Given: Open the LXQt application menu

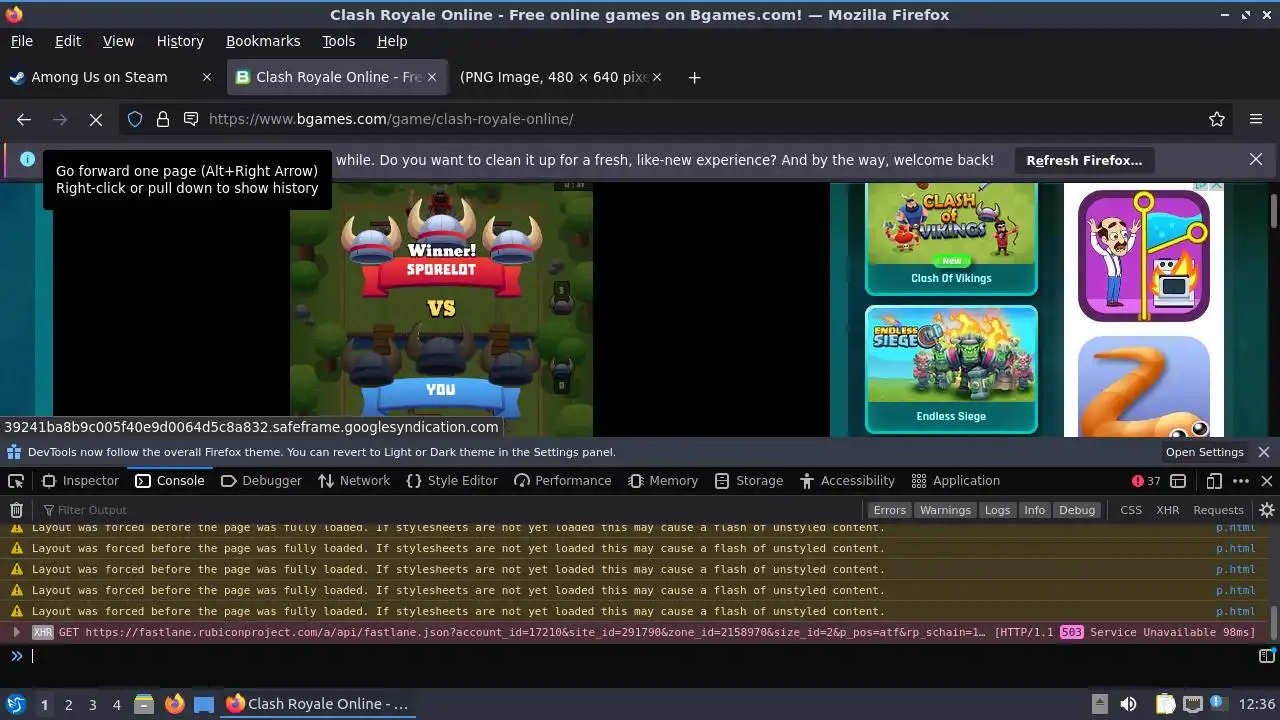Looking at the screenshot, I should tap(16, 704).
